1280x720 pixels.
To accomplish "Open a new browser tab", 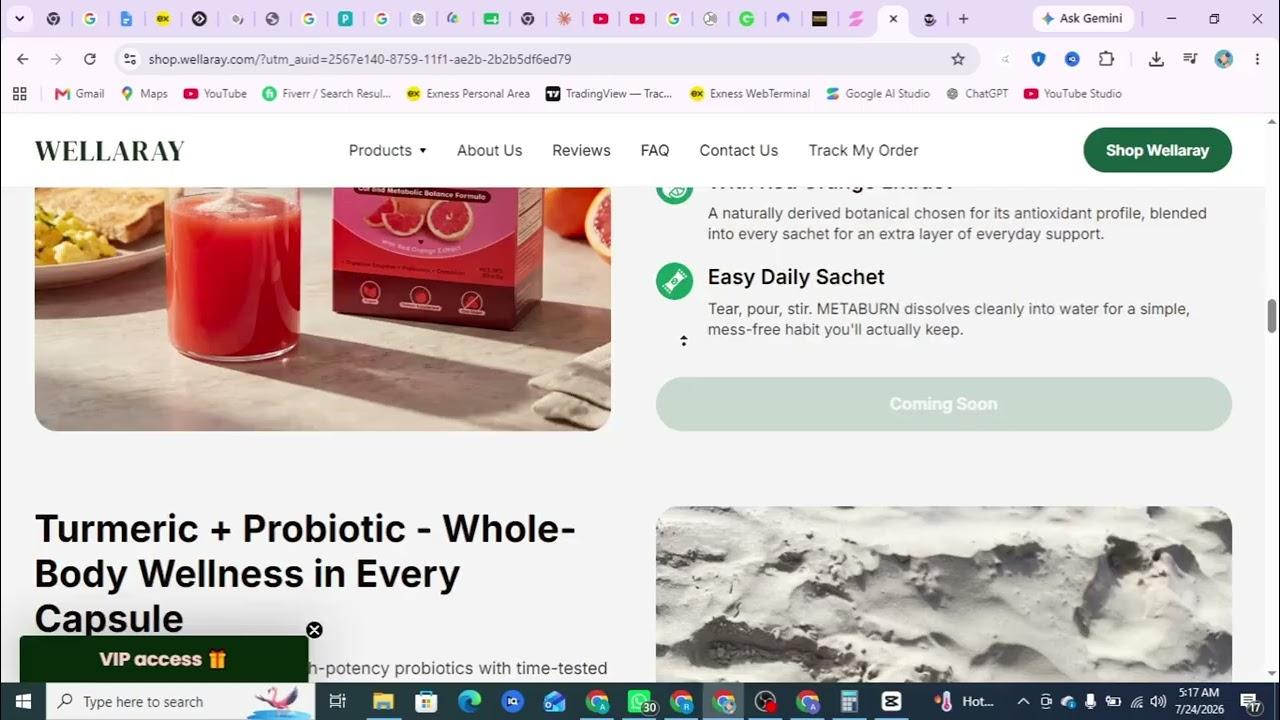I will point(963,18).
